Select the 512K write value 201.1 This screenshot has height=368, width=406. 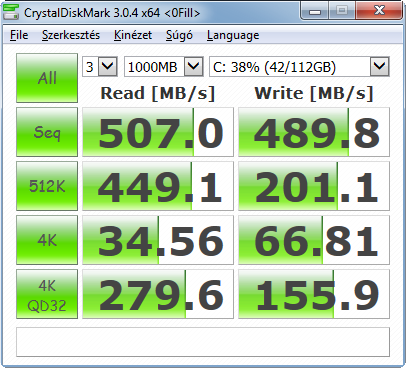[314, 186]
